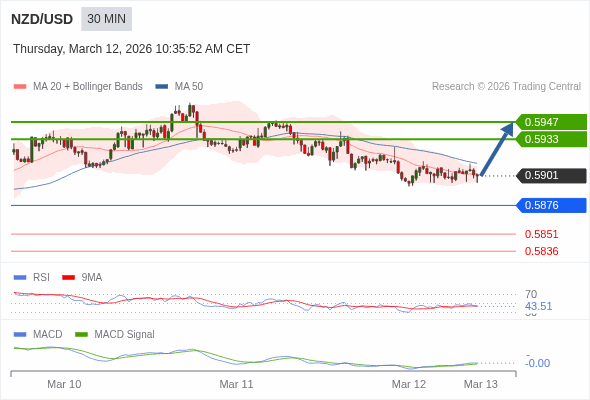Click the MACD Signal green swatch
The width and height of the screenshot is (590, 400).
click(x=82, y=335)
